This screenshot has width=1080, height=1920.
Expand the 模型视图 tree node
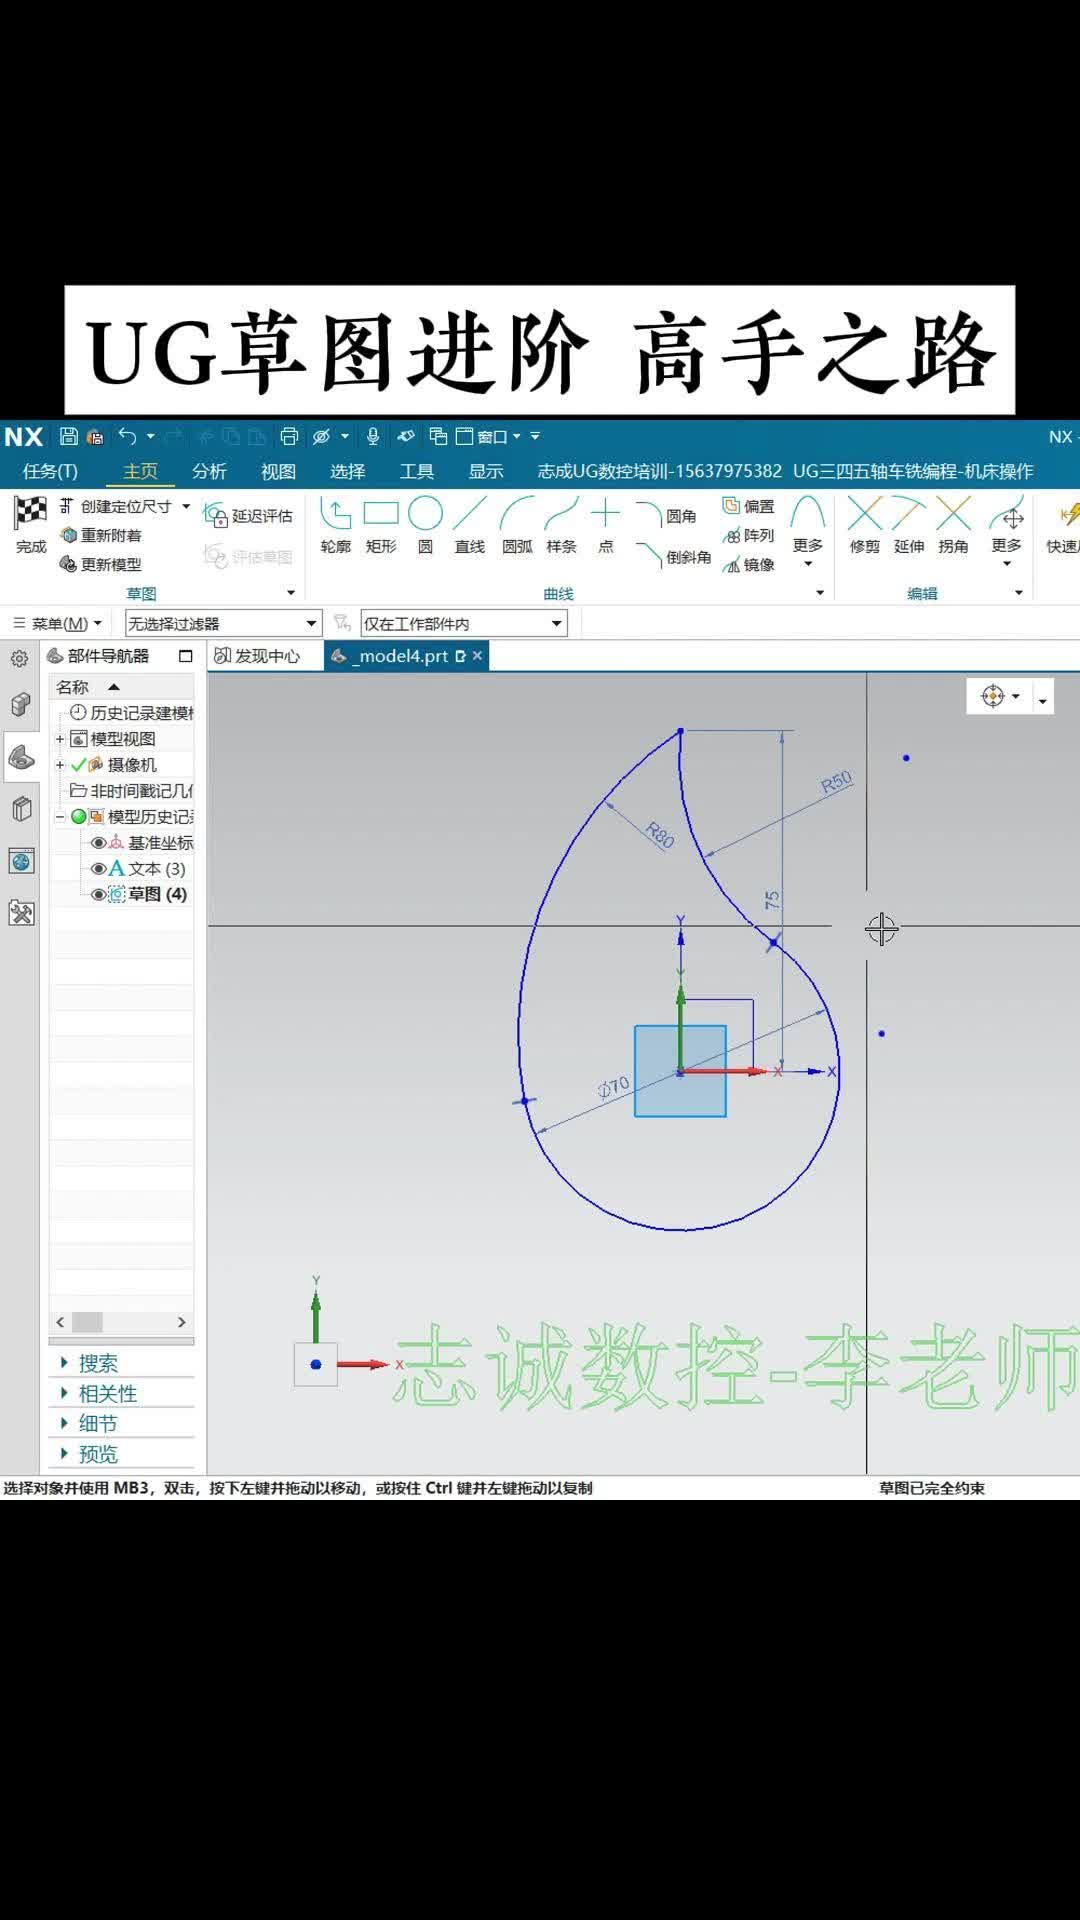[x=60, y=739]
